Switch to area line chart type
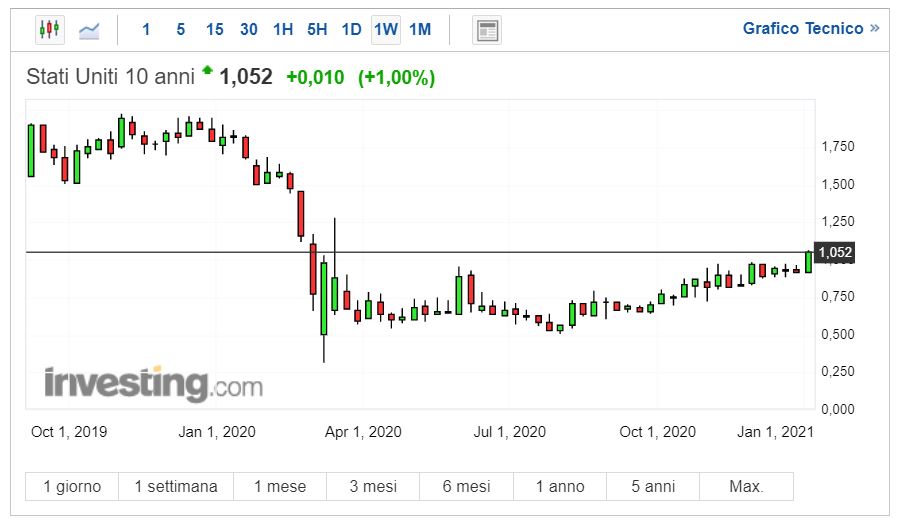898x529 pixels. tap(89, 30)
